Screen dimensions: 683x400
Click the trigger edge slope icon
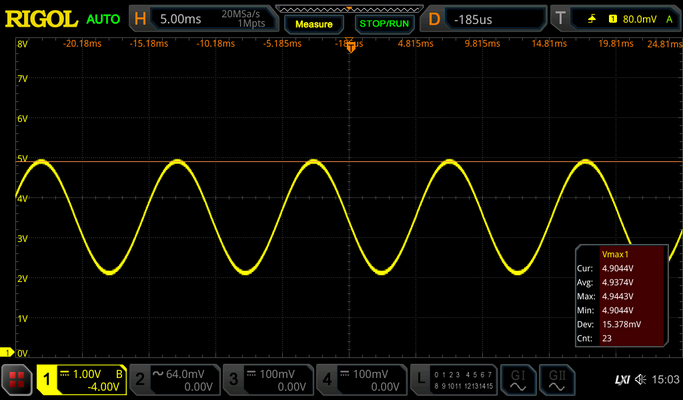[x=592, y=19]
